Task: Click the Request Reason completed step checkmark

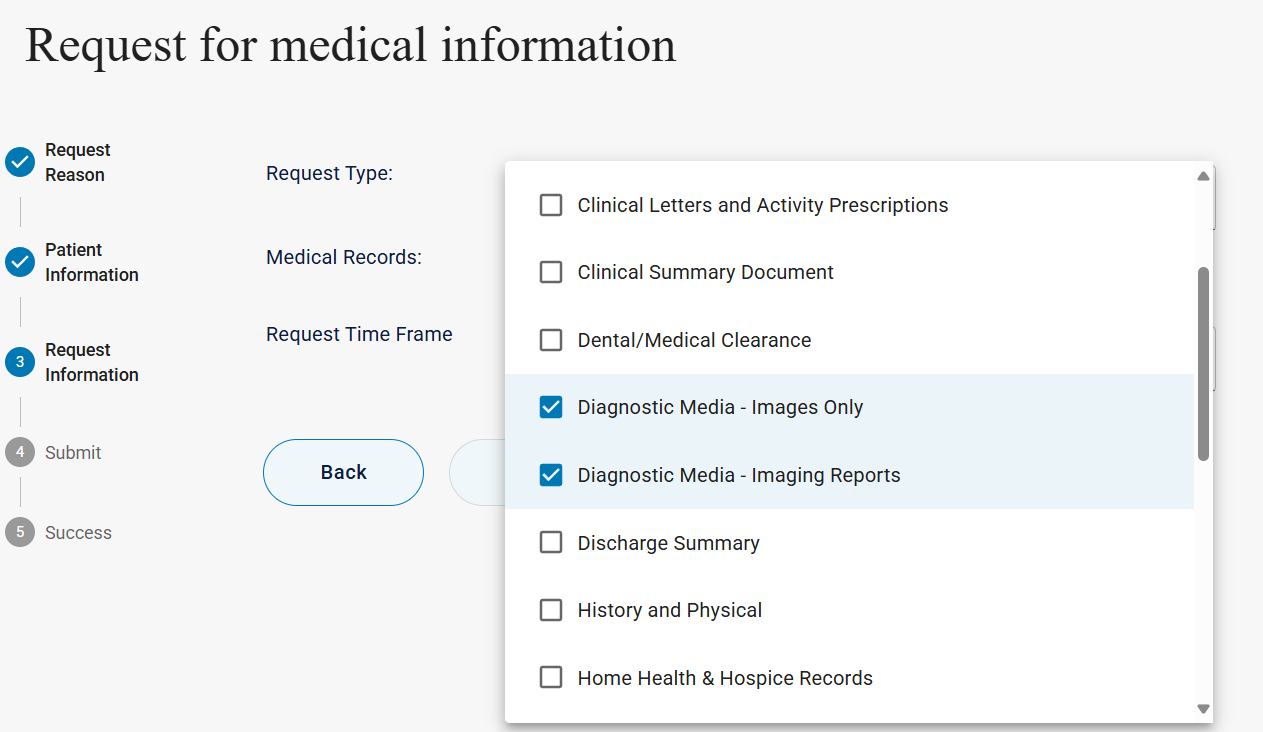Action: pos(20,162)
